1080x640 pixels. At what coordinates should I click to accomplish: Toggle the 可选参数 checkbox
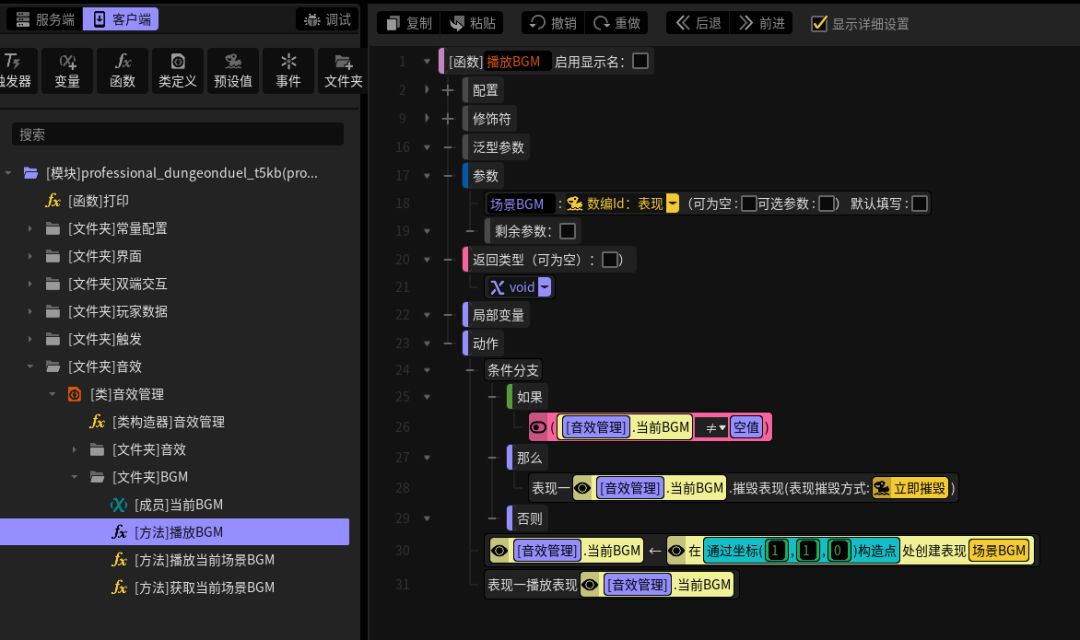[827, 204]
